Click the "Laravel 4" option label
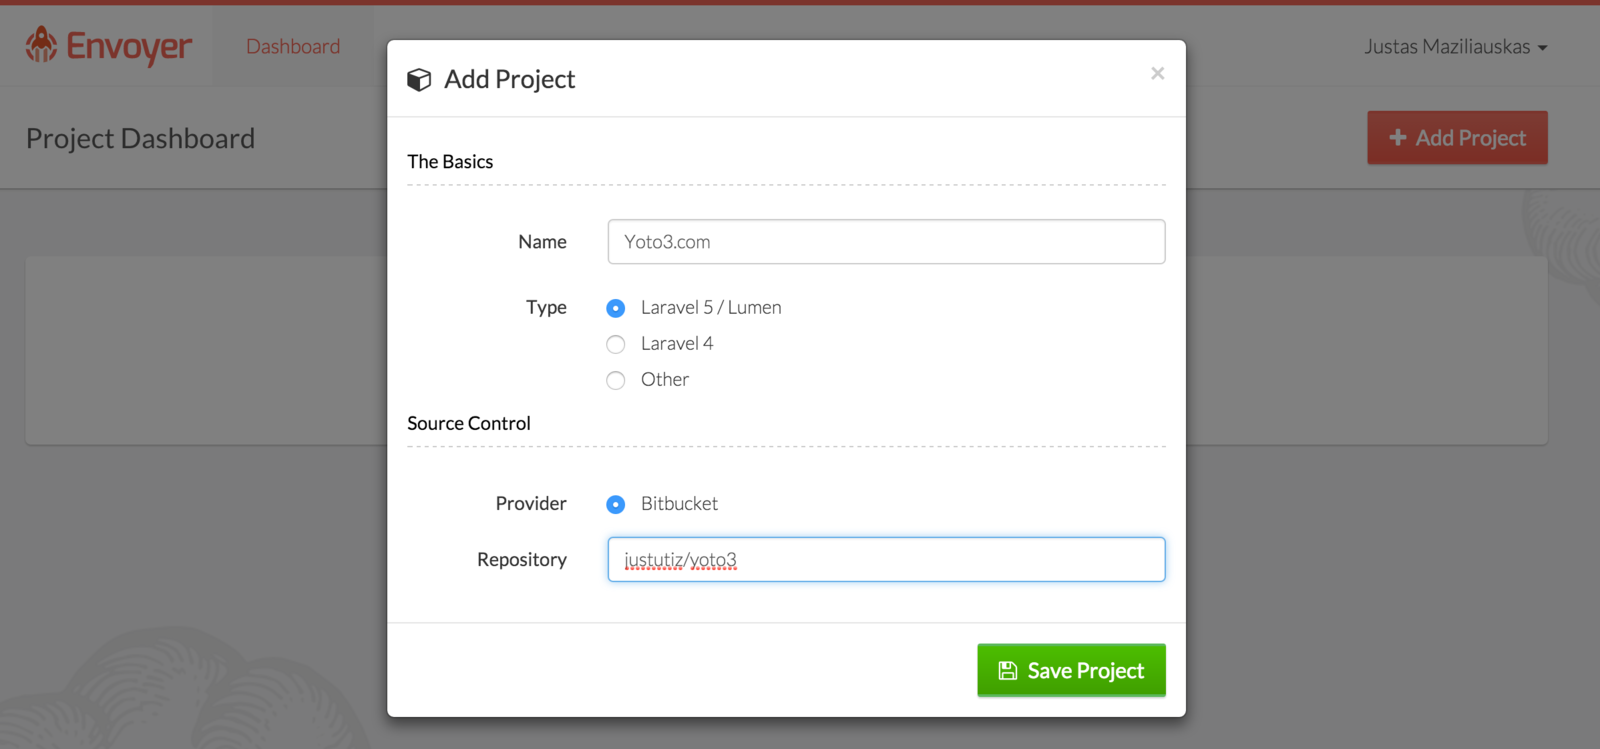 point(677,343)
